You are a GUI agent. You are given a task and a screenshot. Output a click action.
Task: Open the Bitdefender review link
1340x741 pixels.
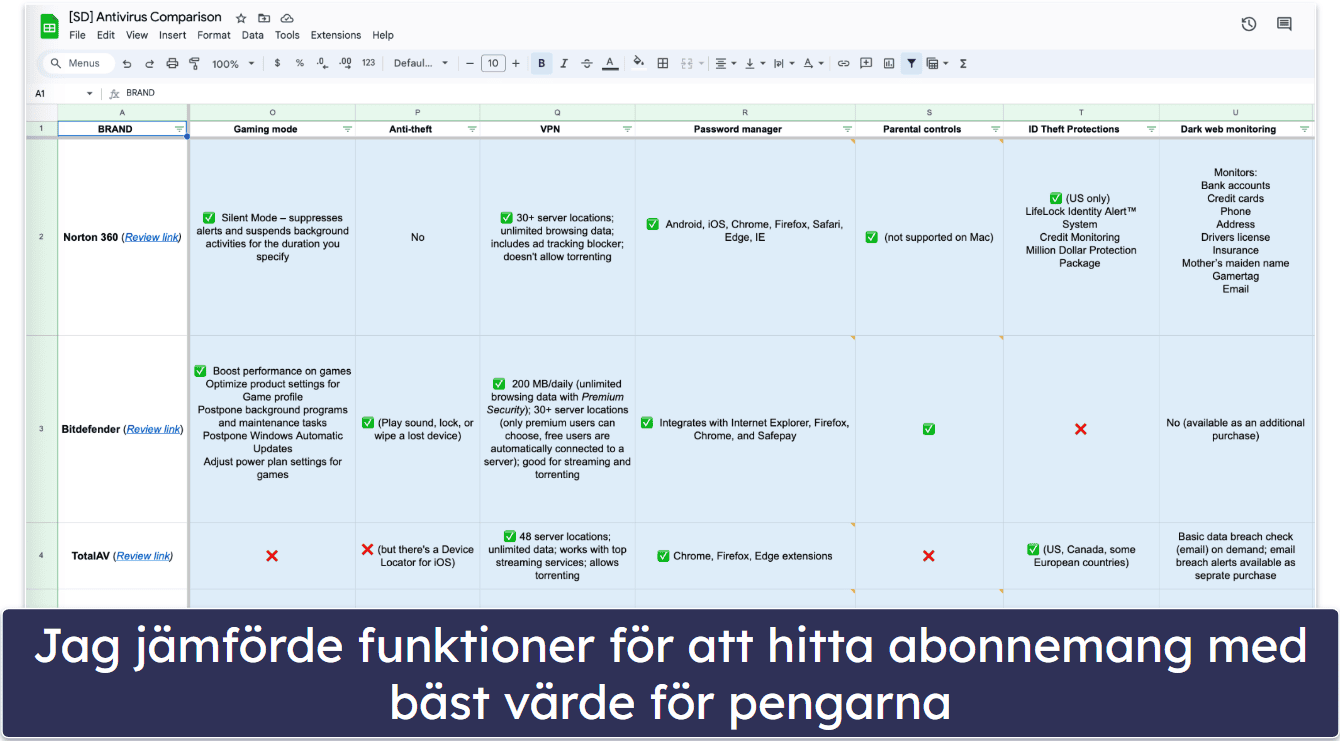(x=154, y=429)
